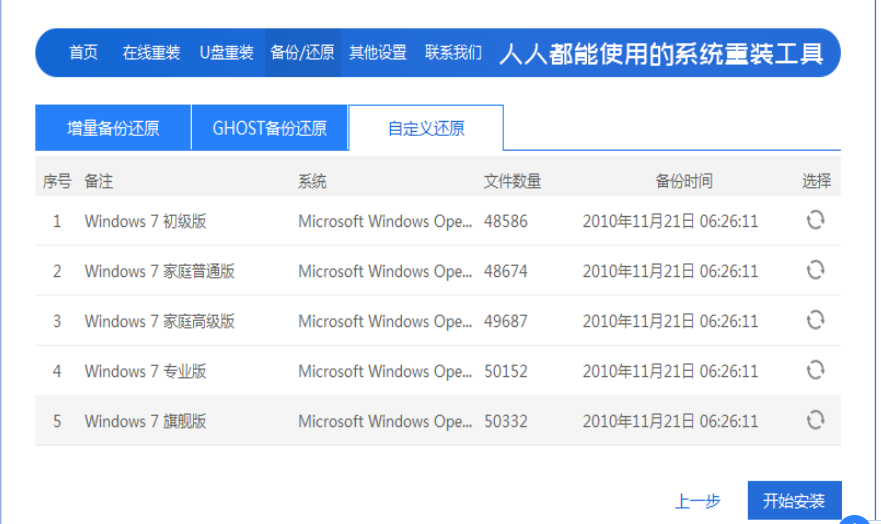Select the Windows 7 专业版 row name
The width and height of the screenshot is (881, 524).
(x=145, y=371)
